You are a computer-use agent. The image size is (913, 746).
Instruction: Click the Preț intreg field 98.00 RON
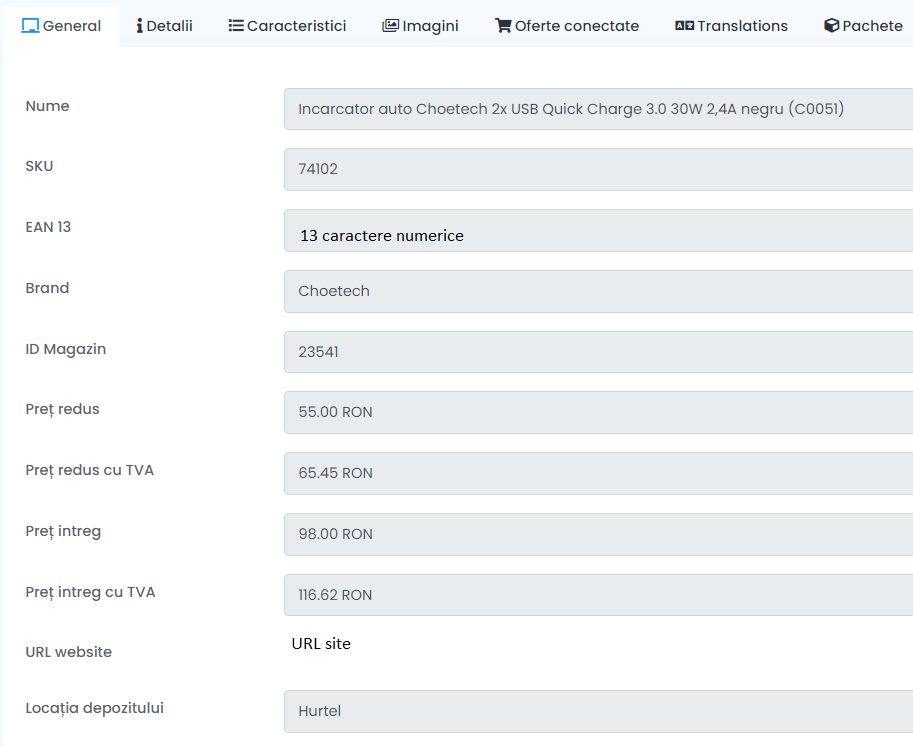[x=599, y=535]
